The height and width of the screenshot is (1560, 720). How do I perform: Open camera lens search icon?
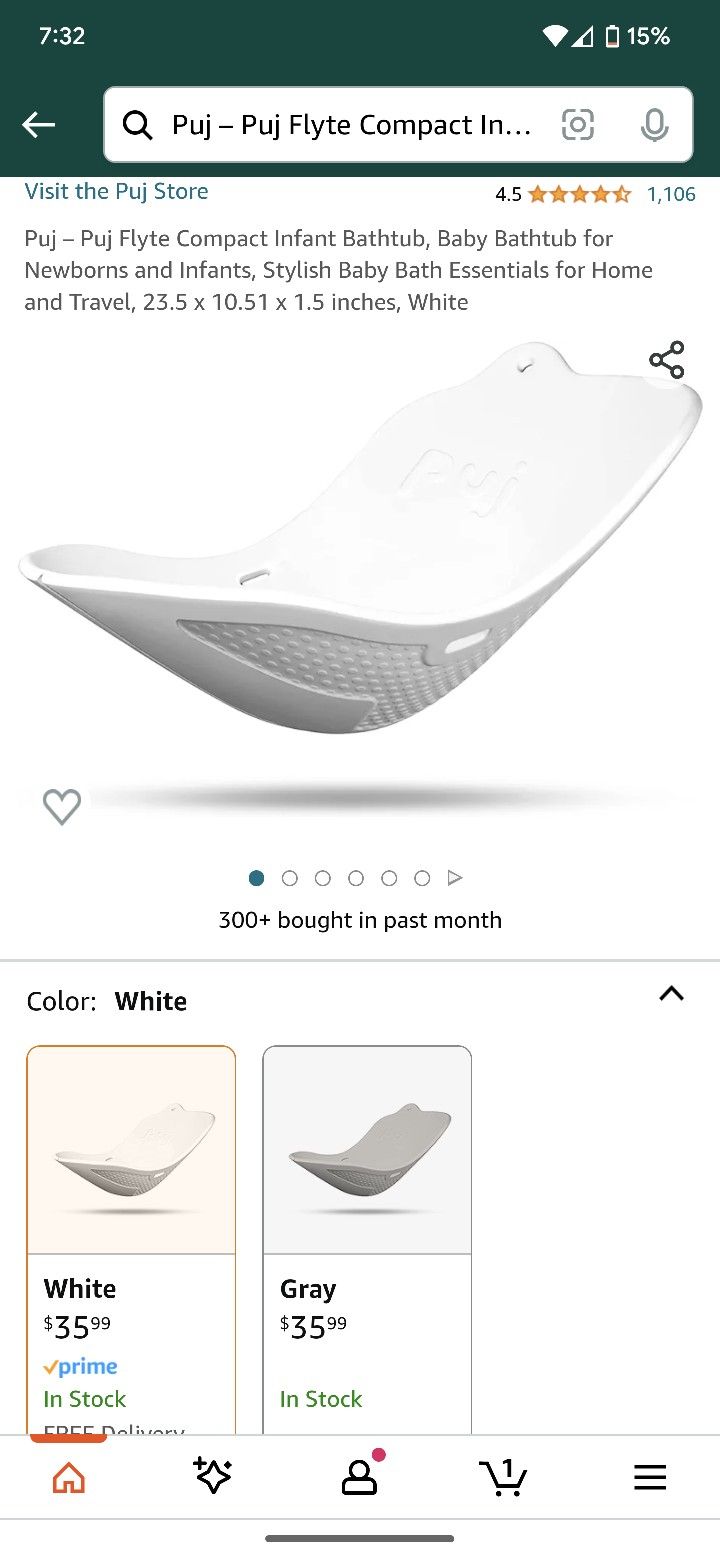click(578, 125)
